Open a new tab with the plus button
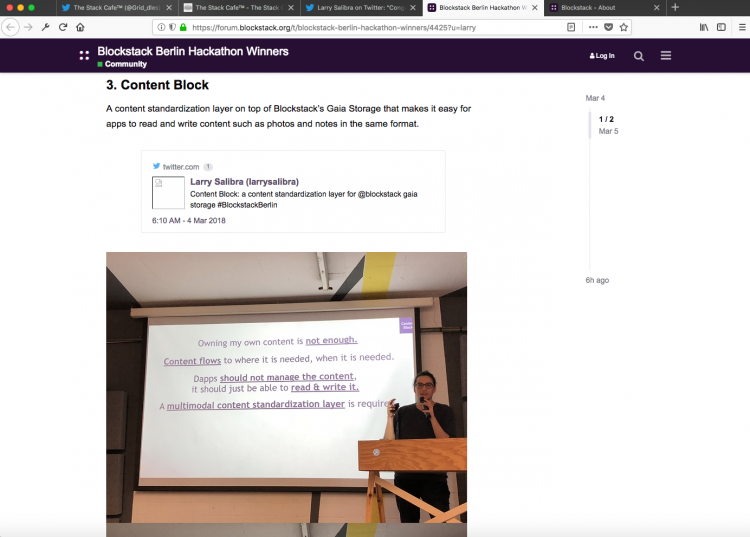This screenshot has width=750, height=537. (675, 7)
